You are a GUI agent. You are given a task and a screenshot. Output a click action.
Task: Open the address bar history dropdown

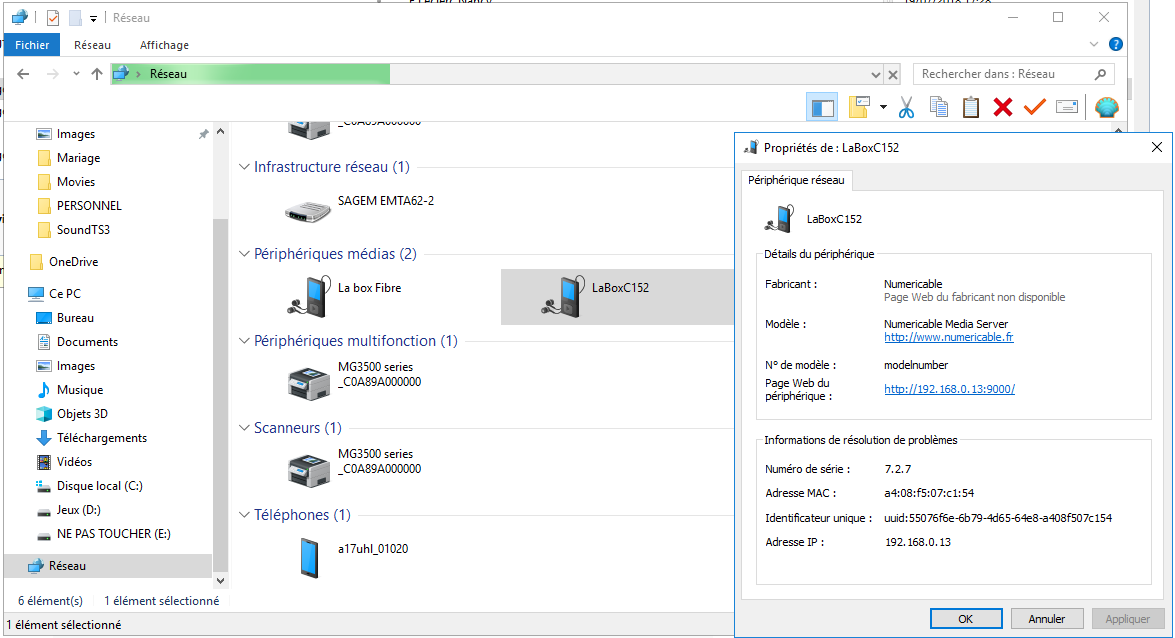tap(876, 74)
